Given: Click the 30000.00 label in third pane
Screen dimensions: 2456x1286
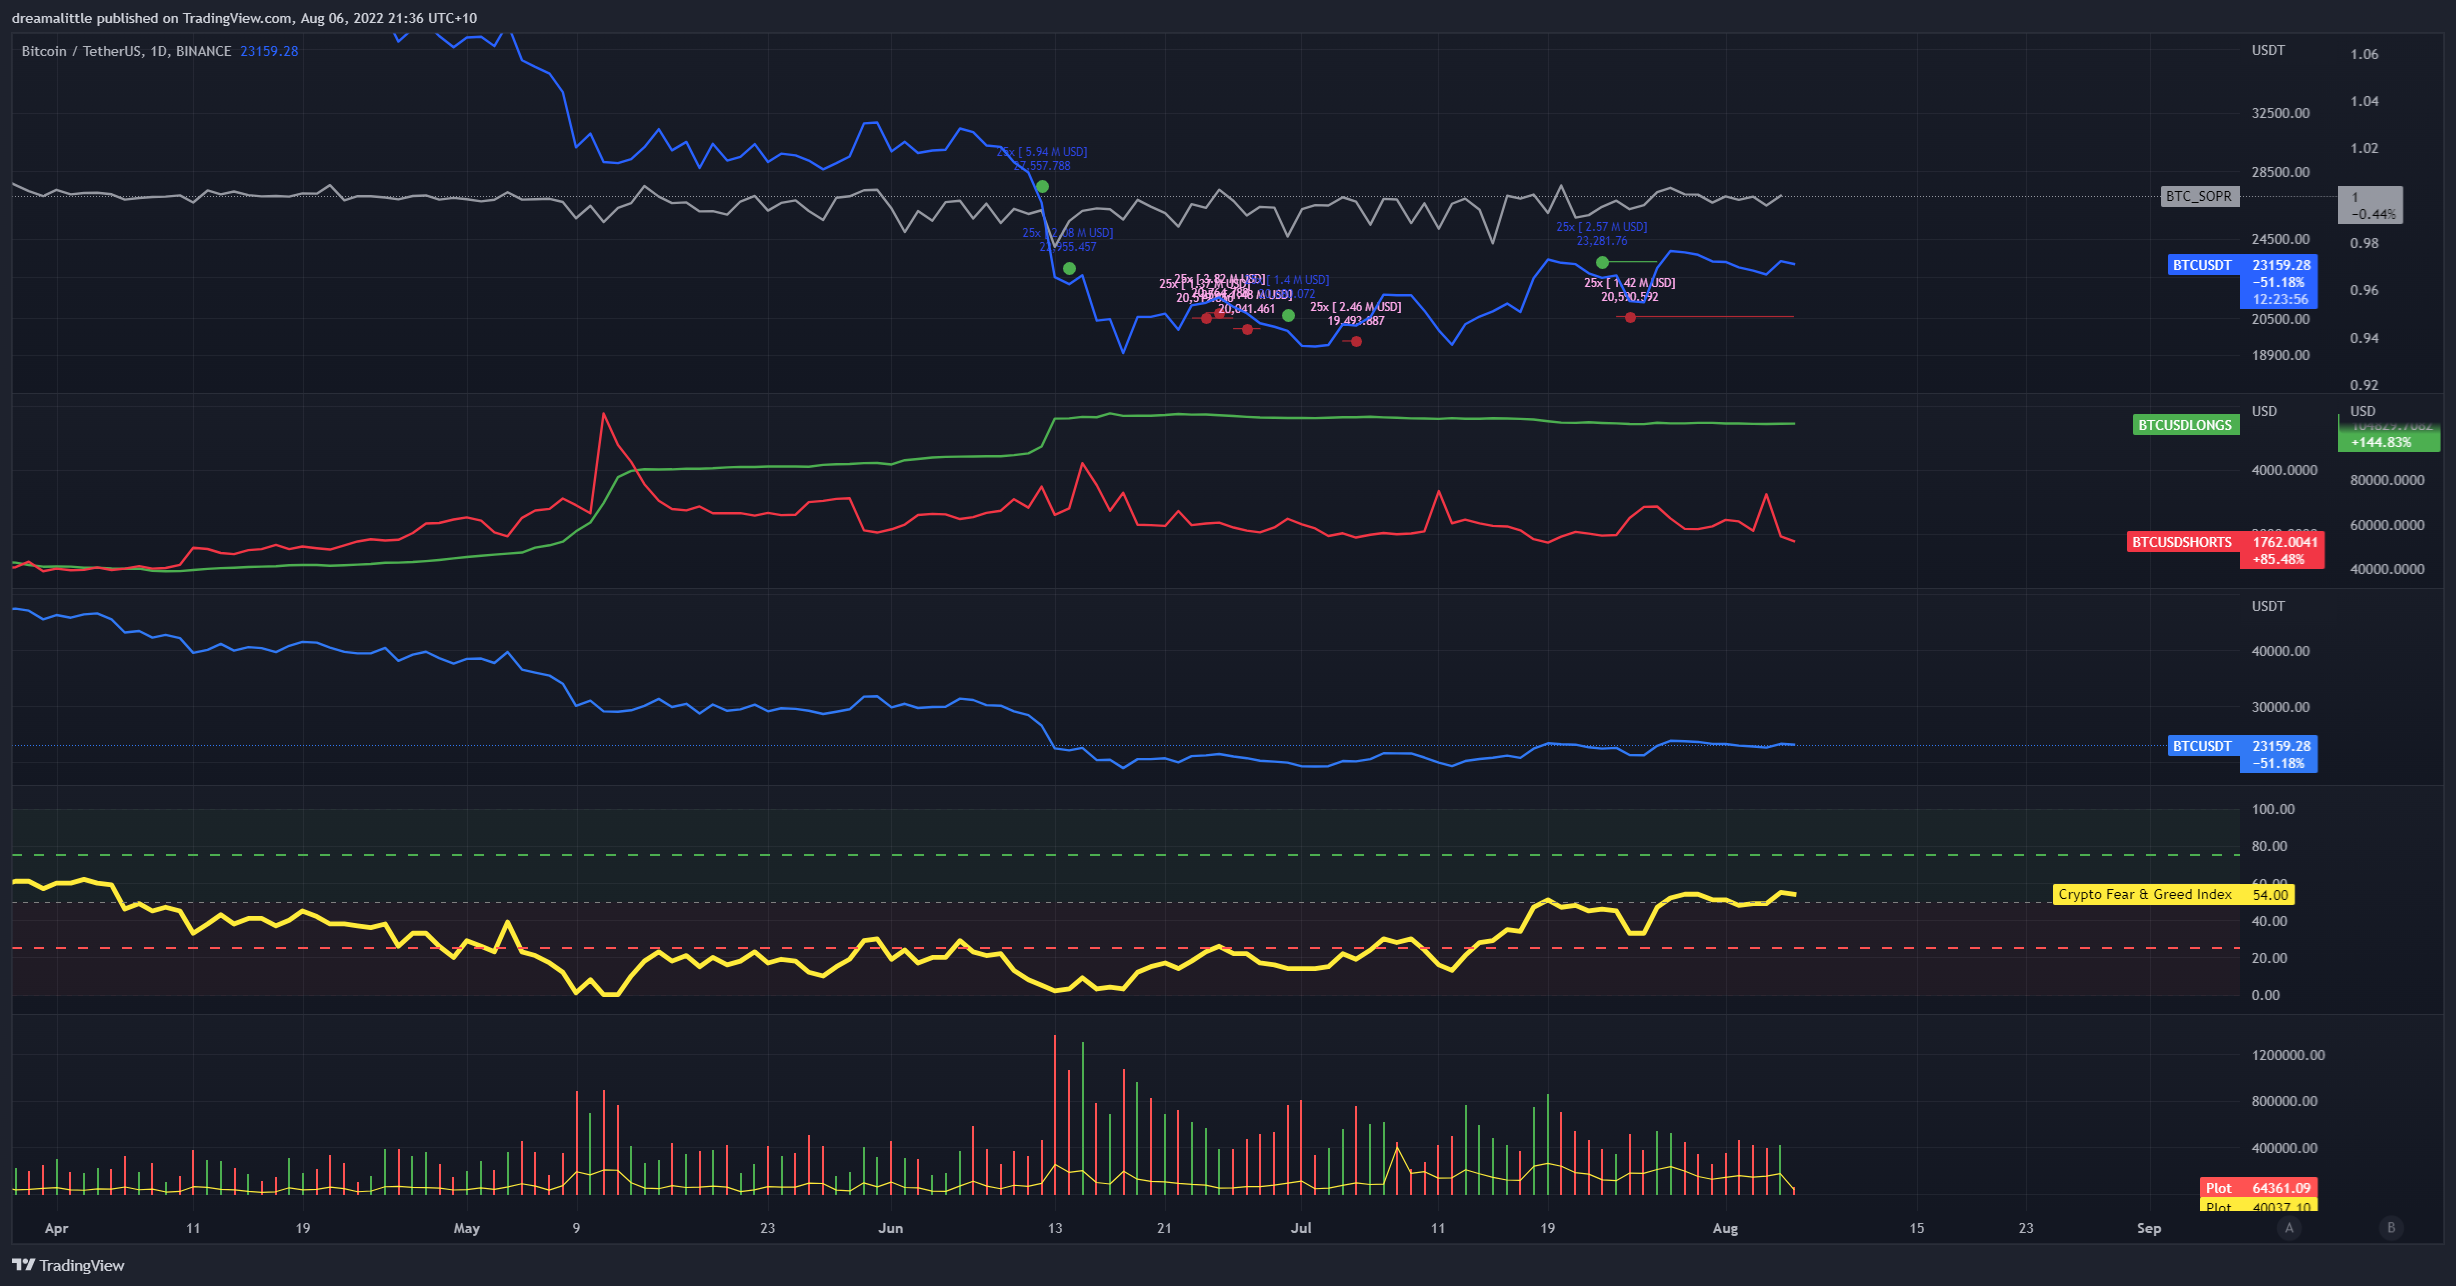Looking at the screenshot, I should coord(2280,707).
